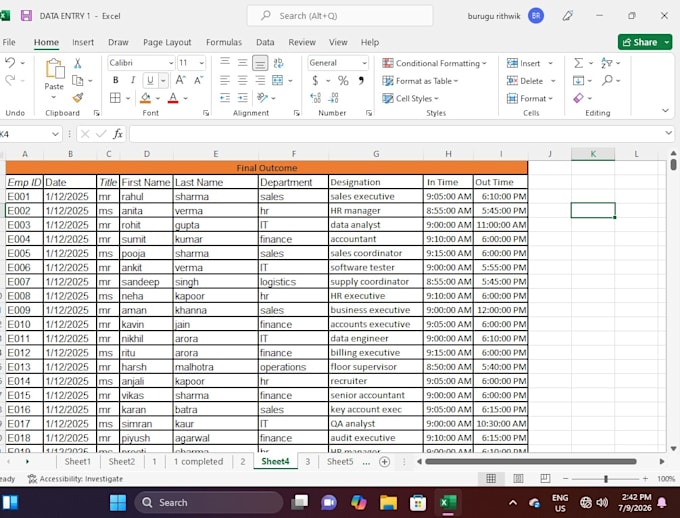Screen dimensions: 680x518
Task: Click Decrease Decimal icon
Action: point(333,98)
